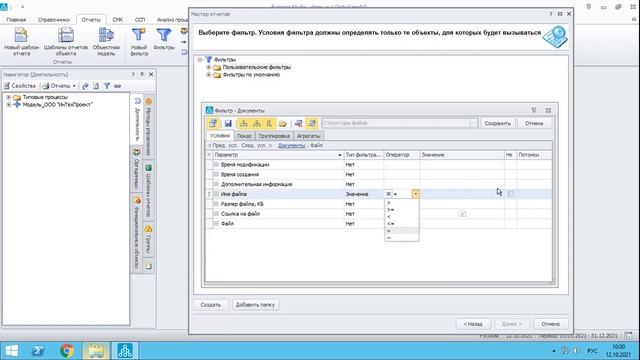Select the >= operator from list
The height and width of the screenshot is (360, 640).
(402, 210)
